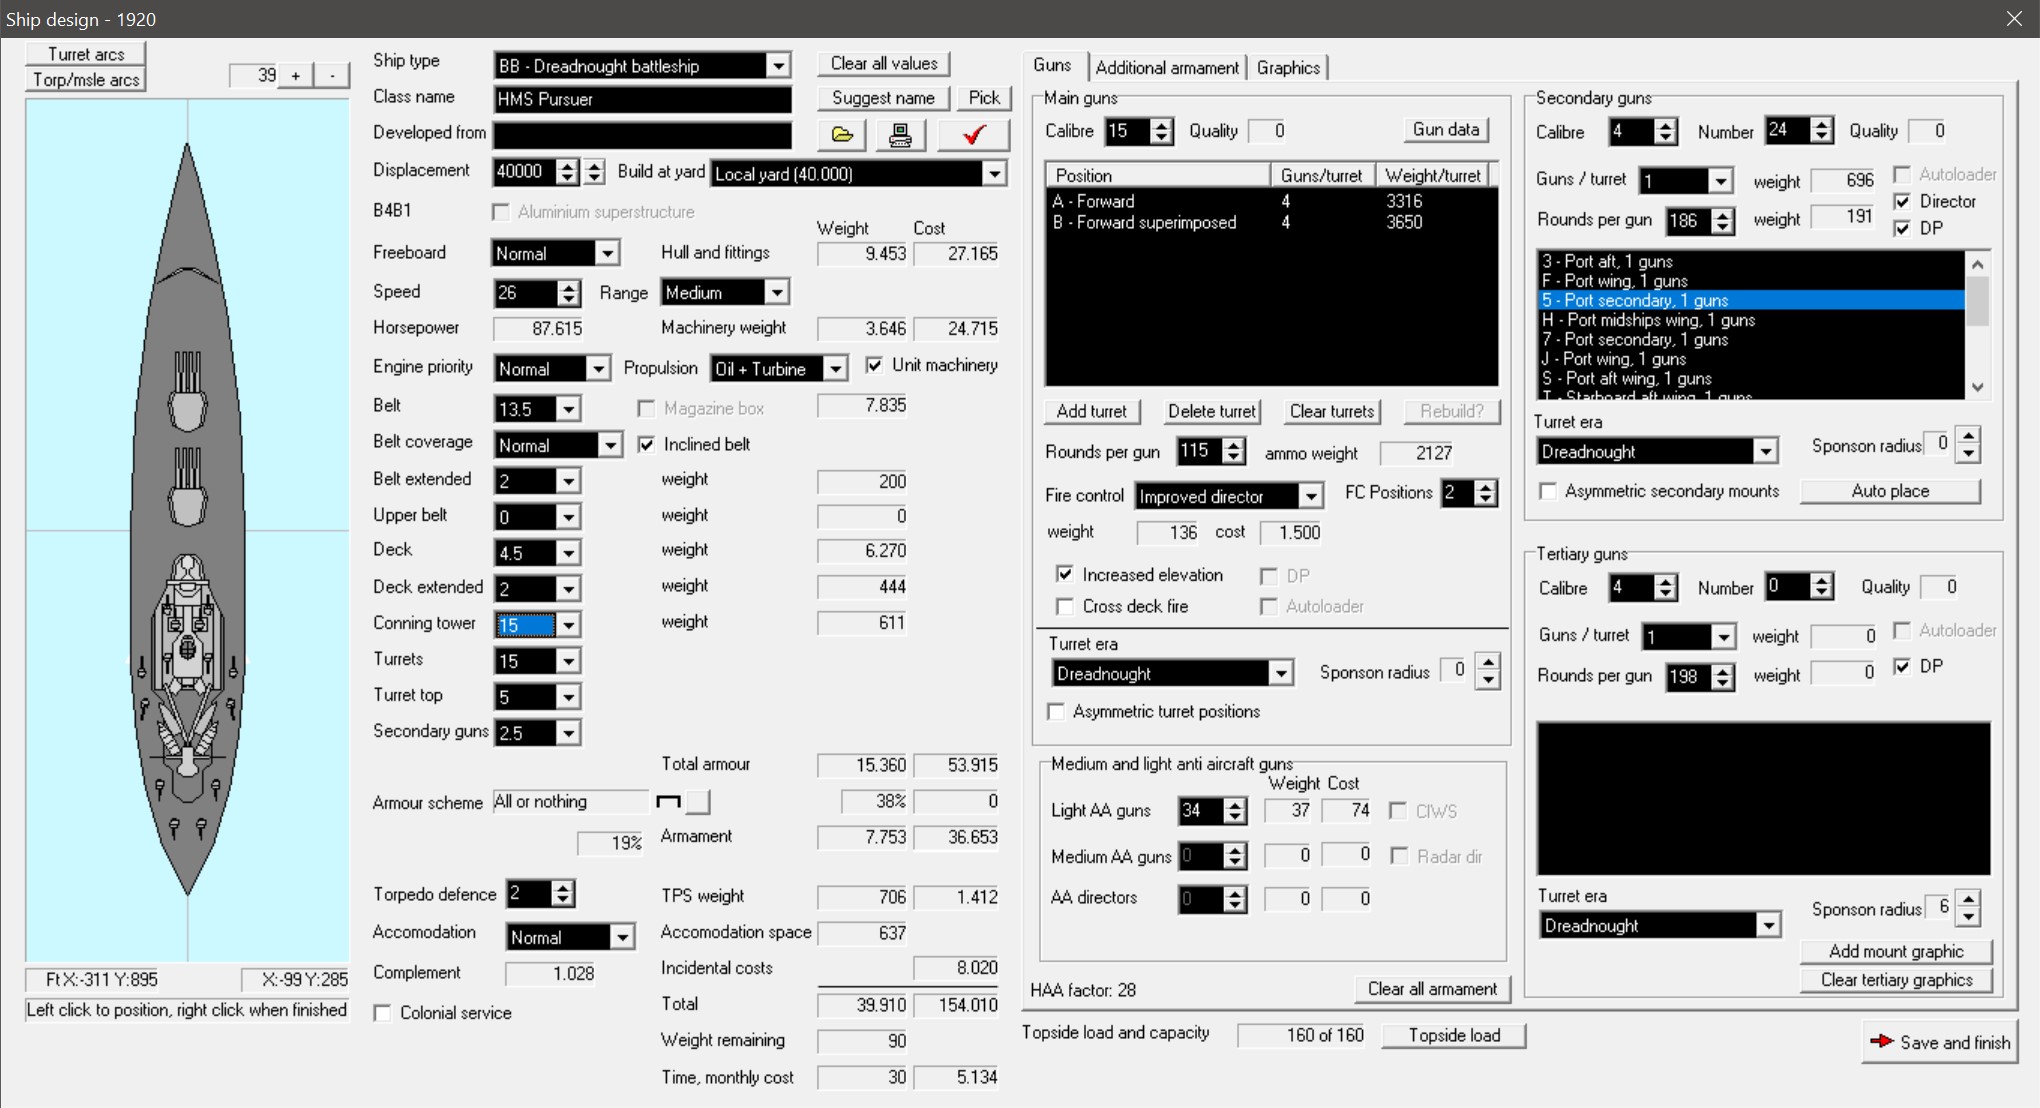Click the Topside load button

[1454, 1035]
